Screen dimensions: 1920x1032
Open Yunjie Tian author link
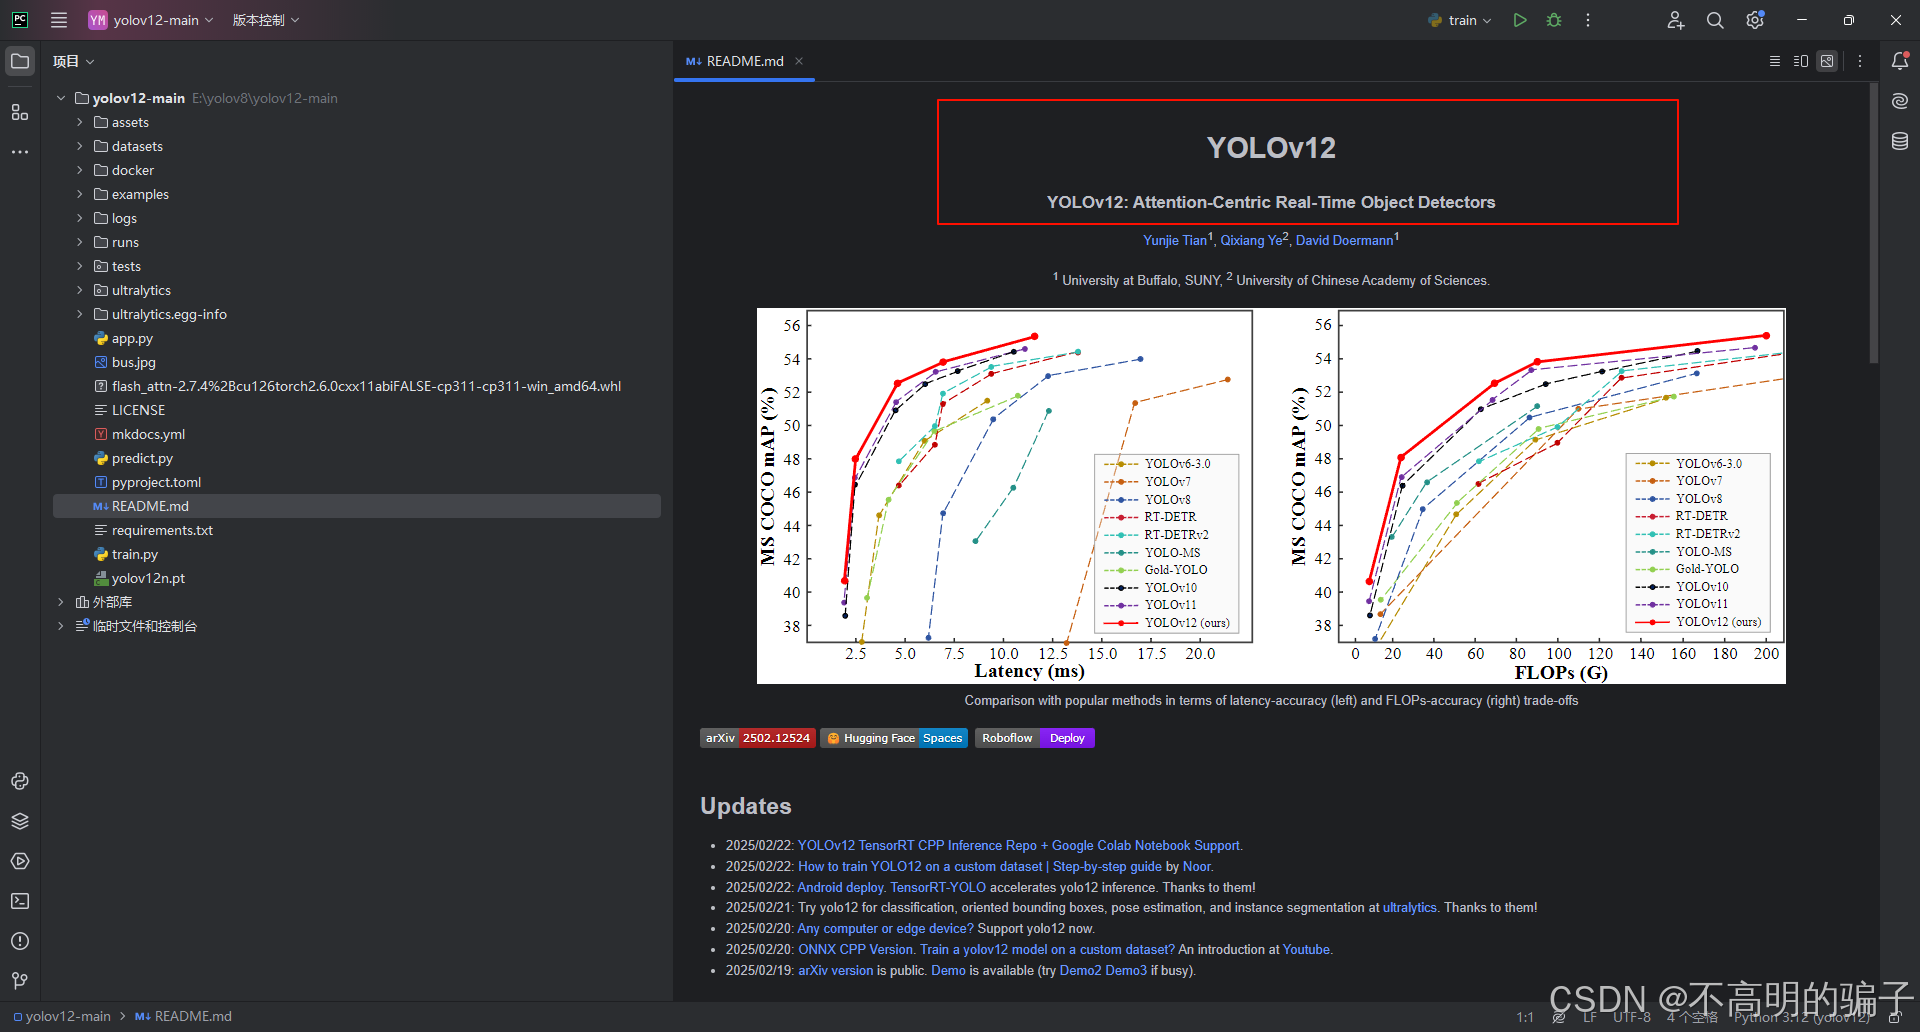click(x=1175, y=241)
